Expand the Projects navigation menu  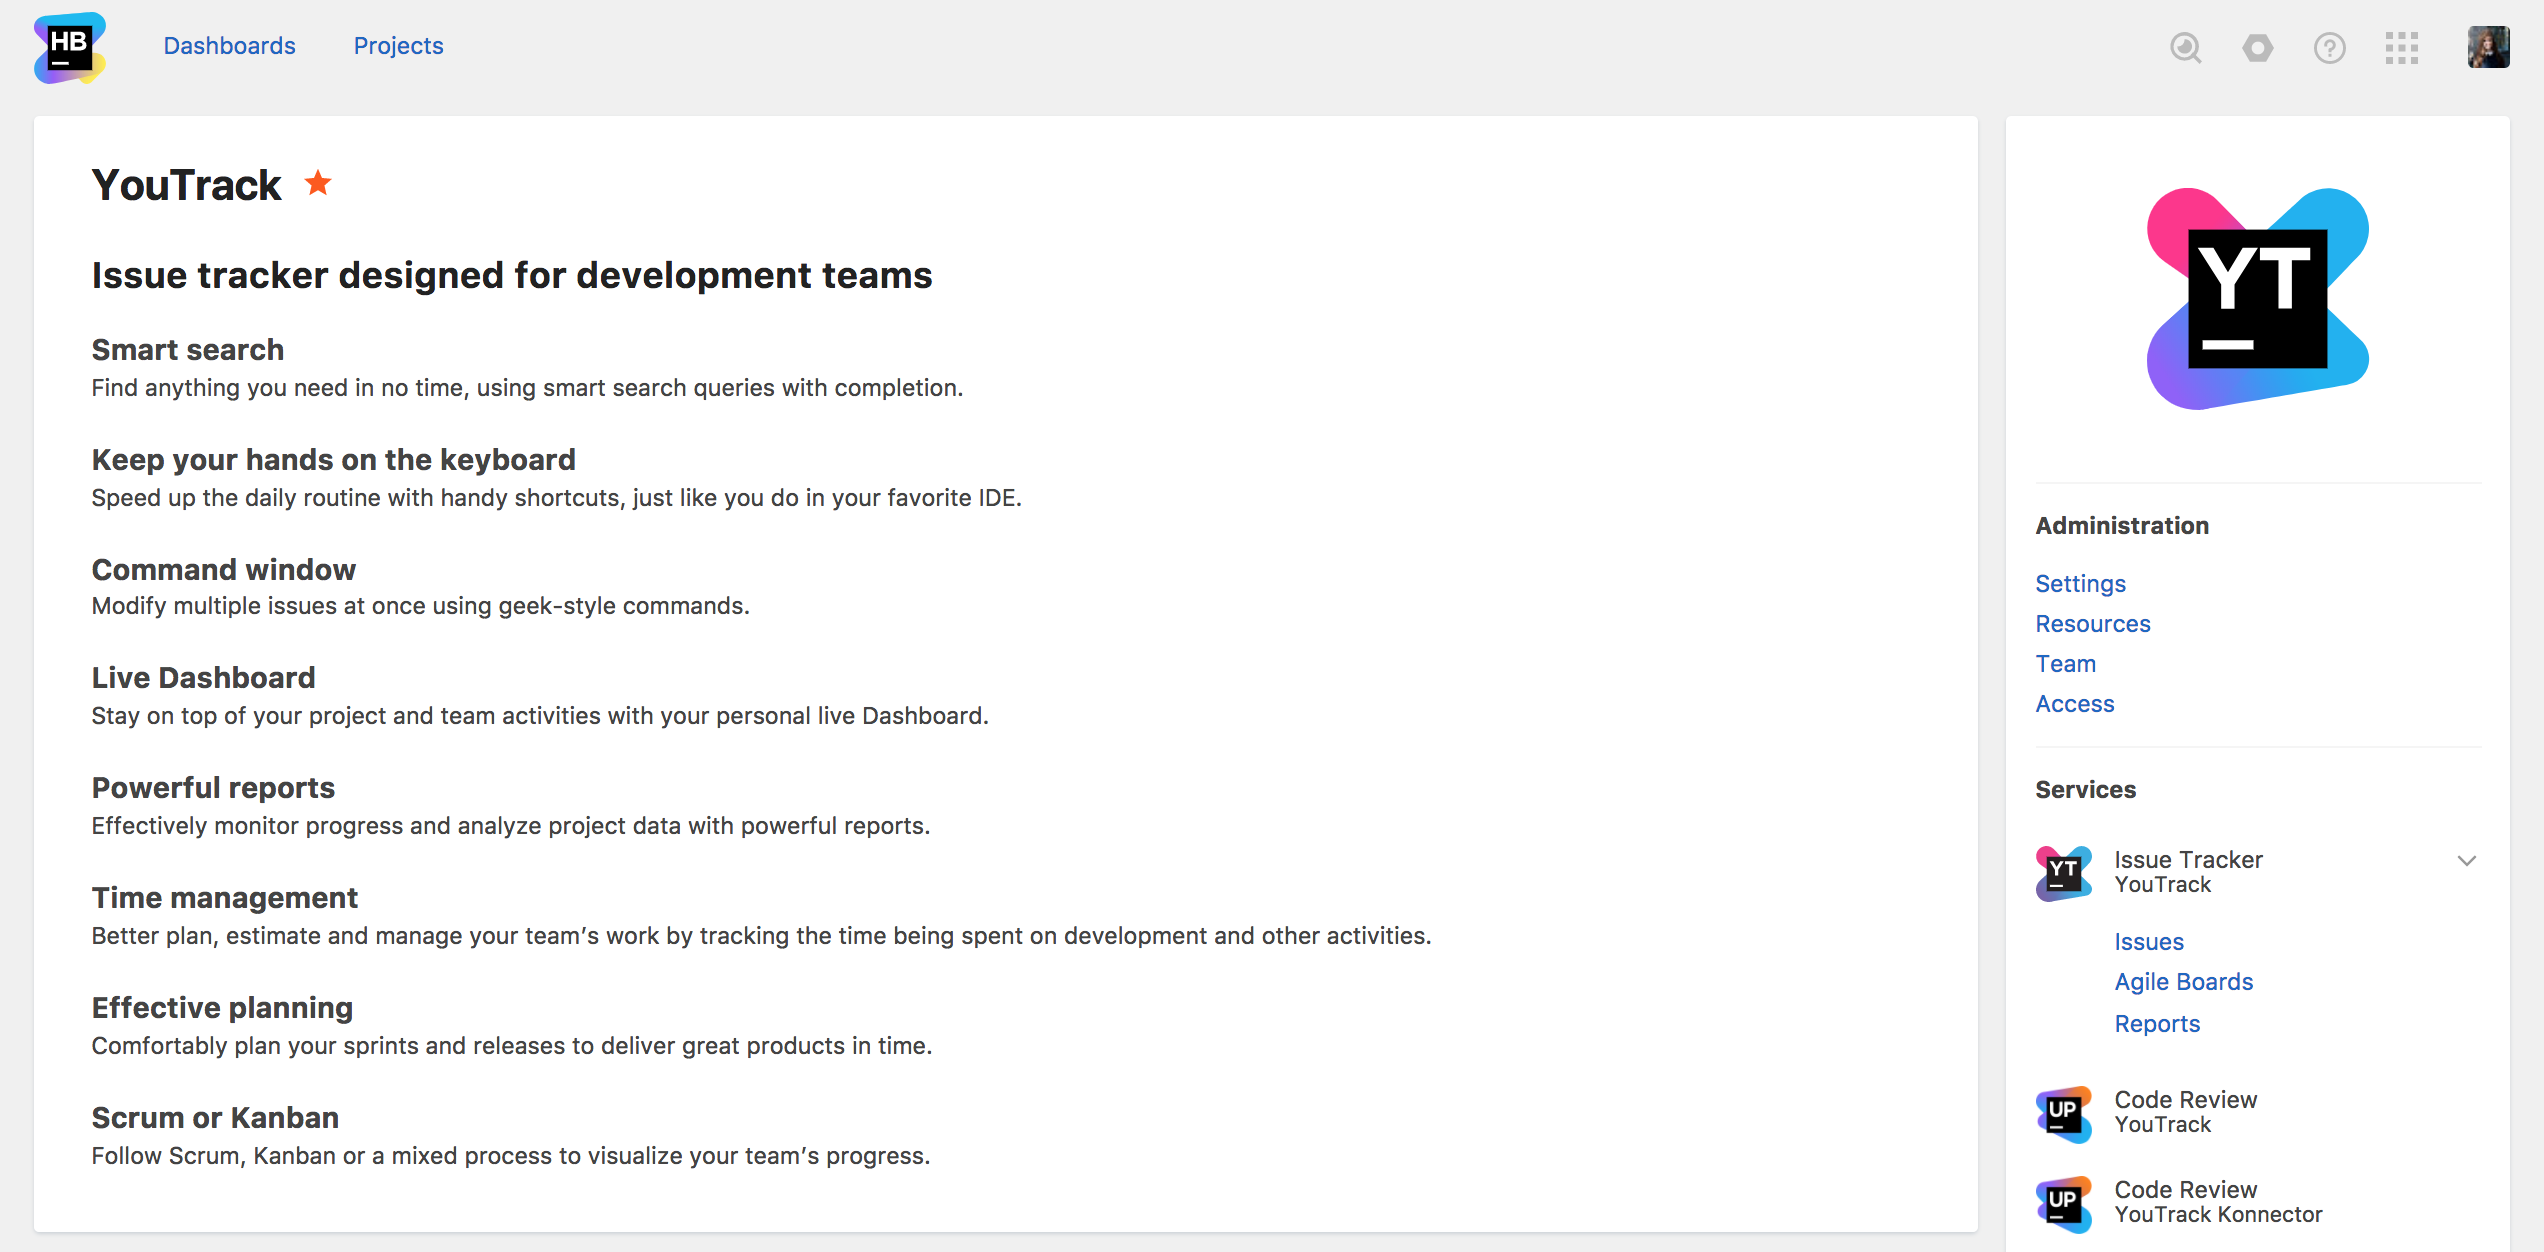tap(398, 45)
